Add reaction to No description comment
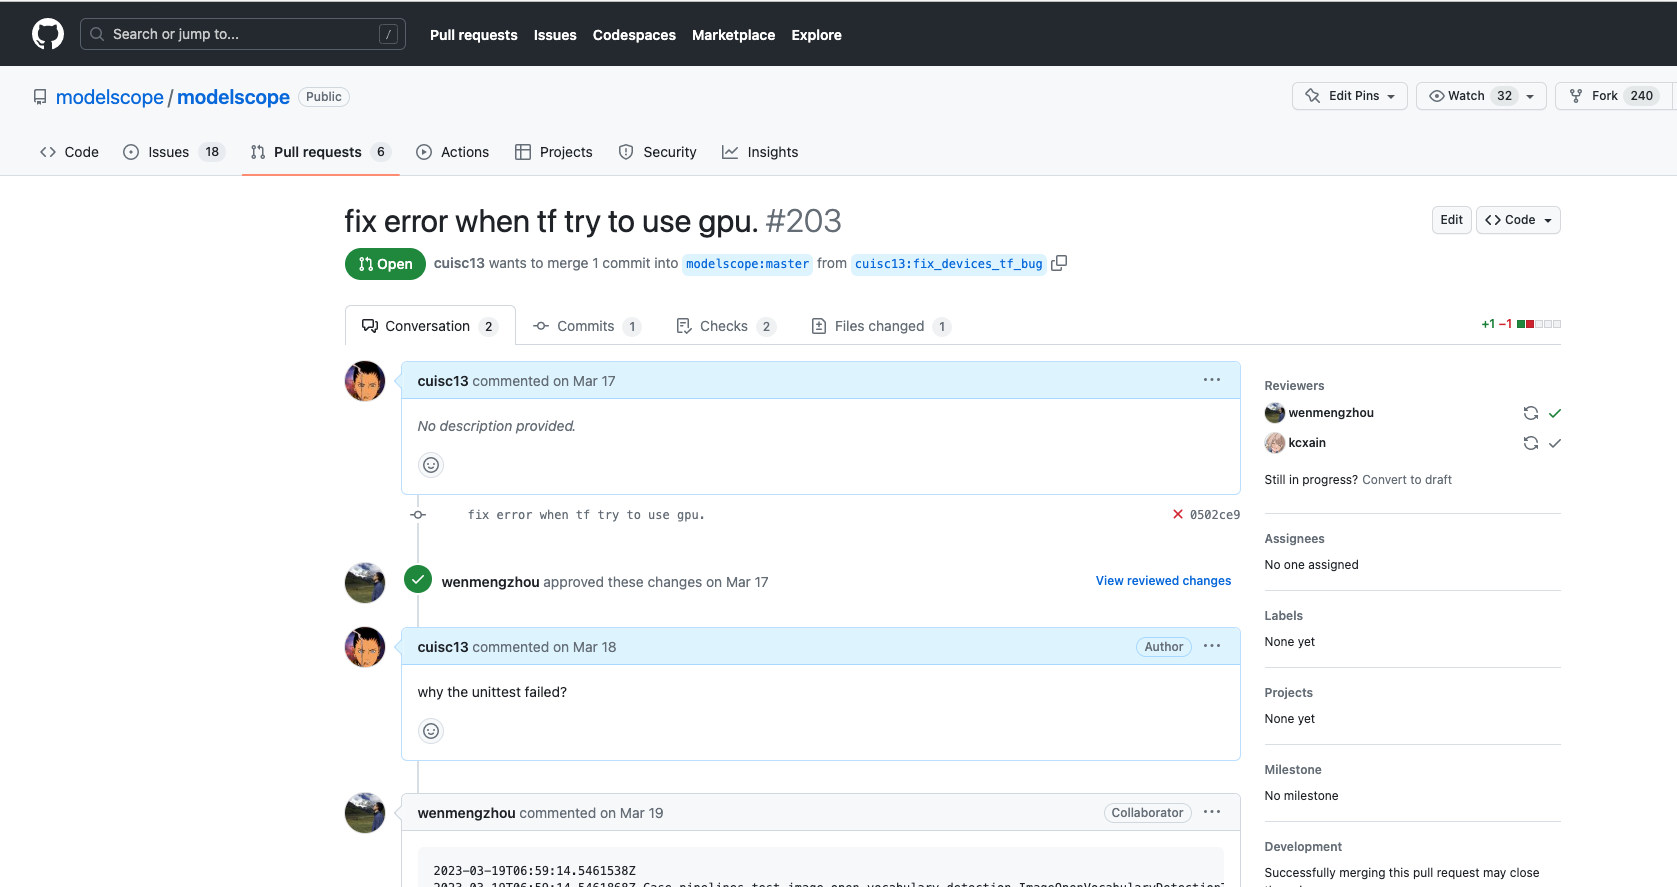This screenshot has width=1677, height=887. pos(431,465)
